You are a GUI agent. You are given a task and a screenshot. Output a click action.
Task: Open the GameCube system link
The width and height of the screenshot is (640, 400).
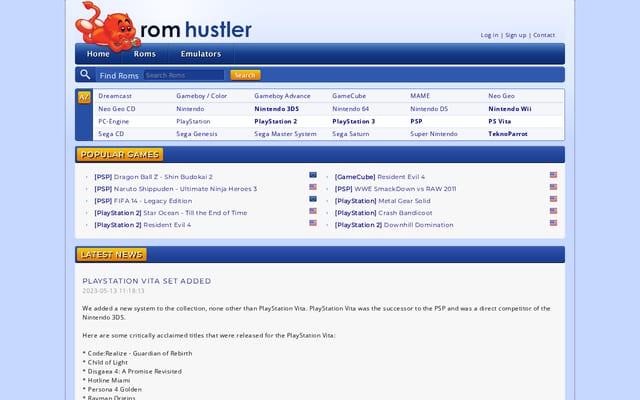tap(349, 96)
